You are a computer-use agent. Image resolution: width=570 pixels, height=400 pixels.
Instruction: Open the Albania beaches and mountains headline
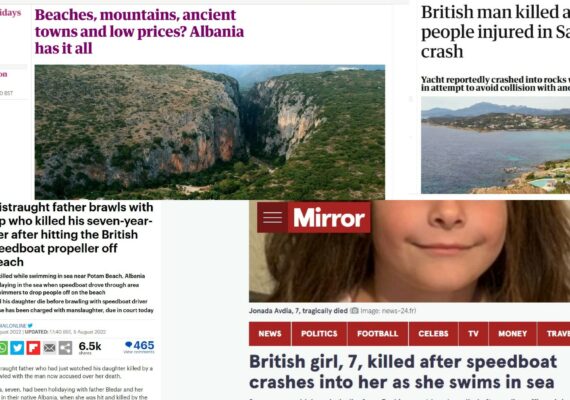139,31
